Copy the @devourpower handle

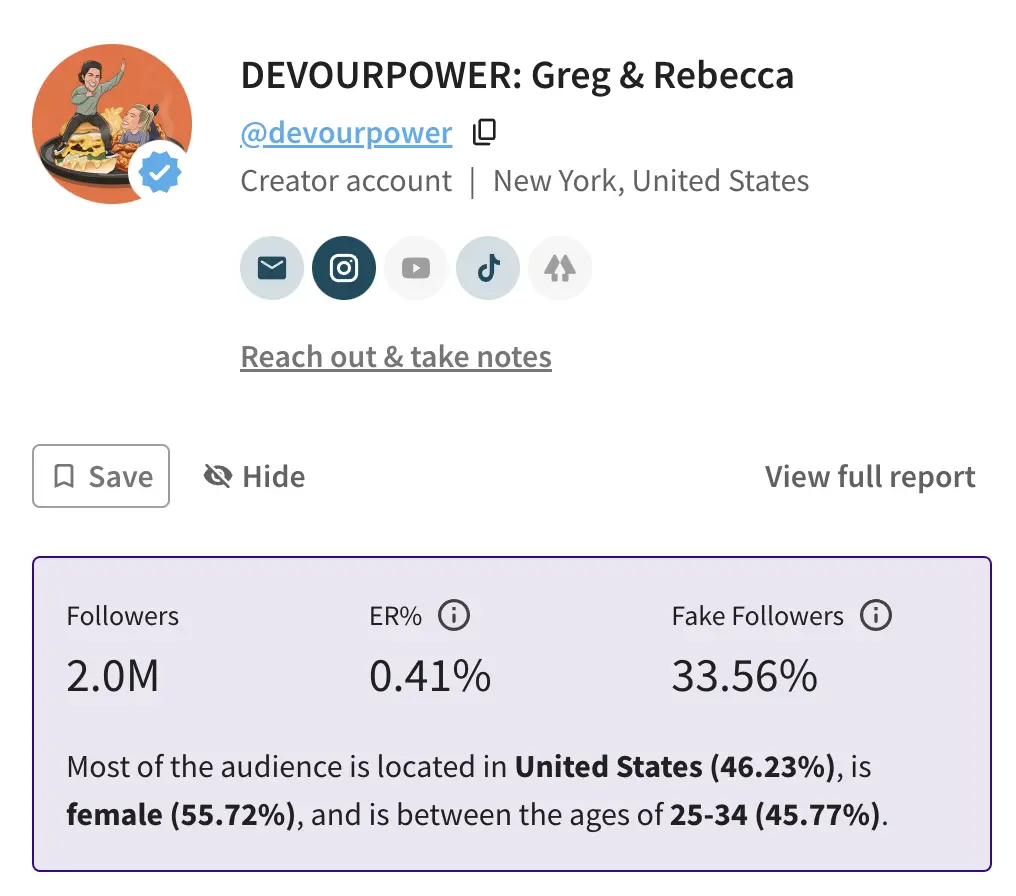tap(484, 131)
